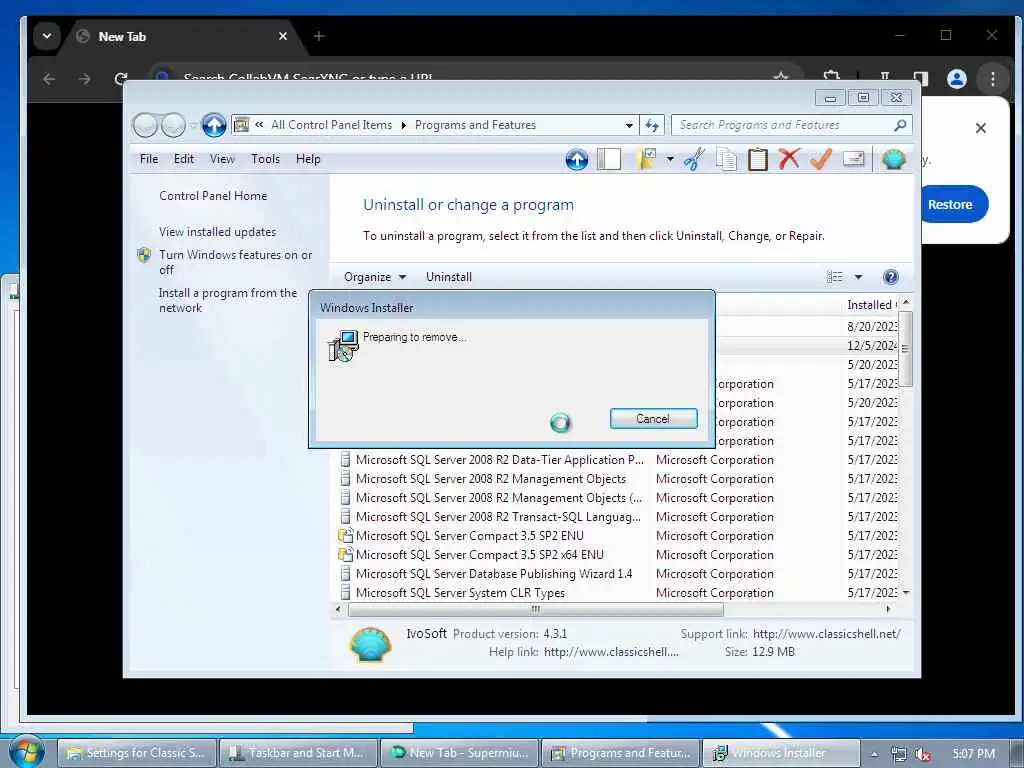Click the Chrome profile avatar icon

[x=957, y=79]
